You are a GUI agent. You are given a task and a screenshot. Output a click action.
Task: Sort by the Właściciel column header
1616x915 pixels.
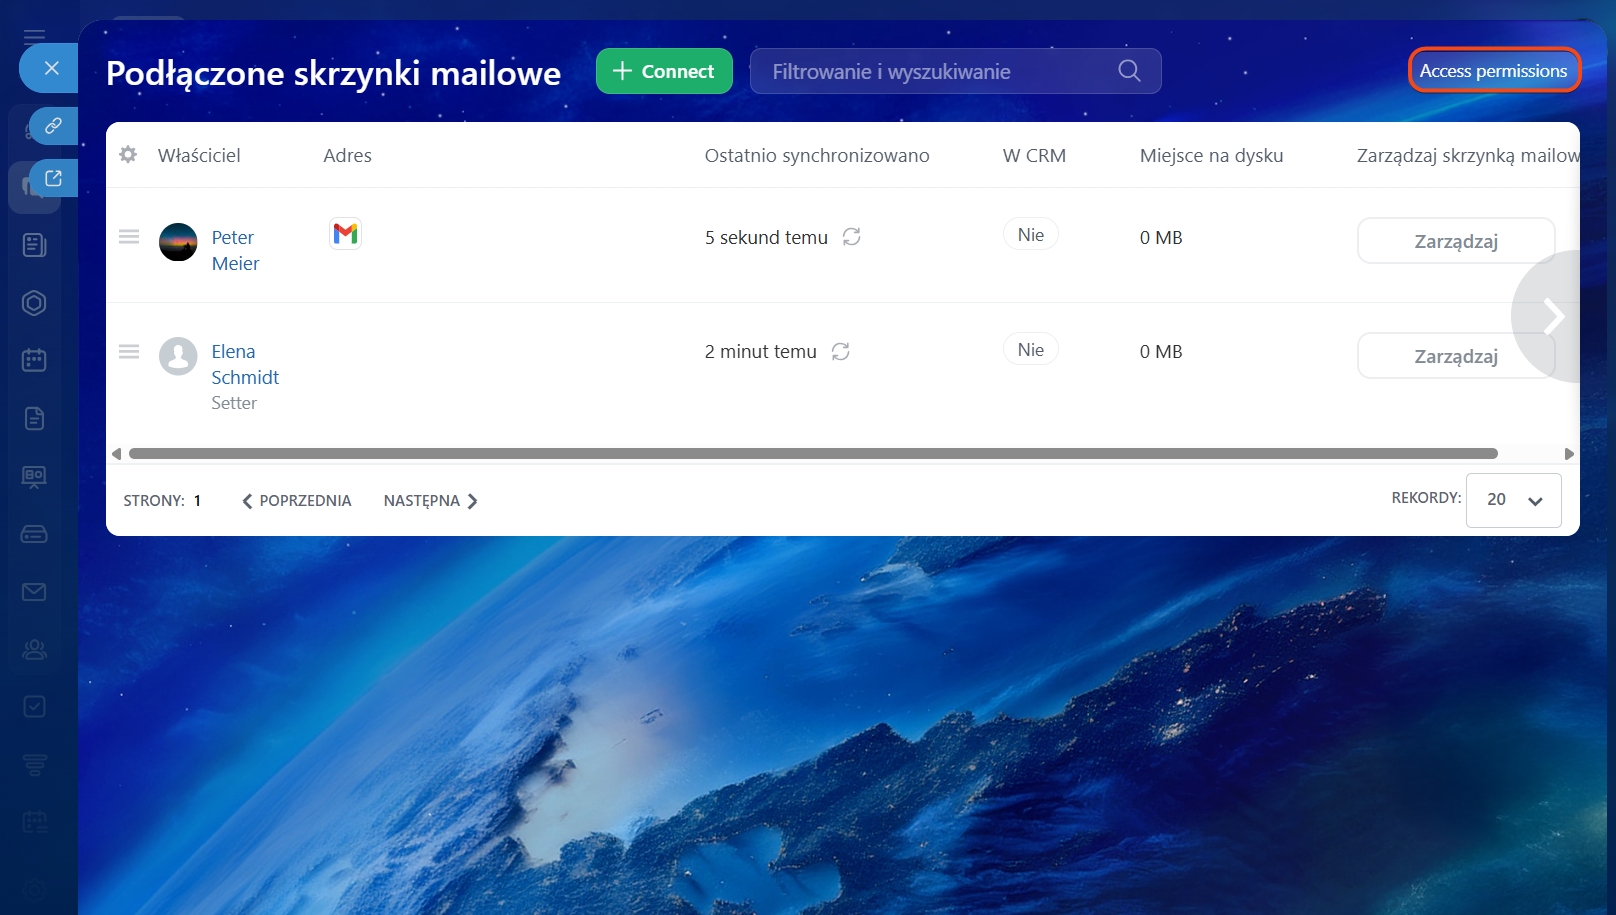coord(199,156)
